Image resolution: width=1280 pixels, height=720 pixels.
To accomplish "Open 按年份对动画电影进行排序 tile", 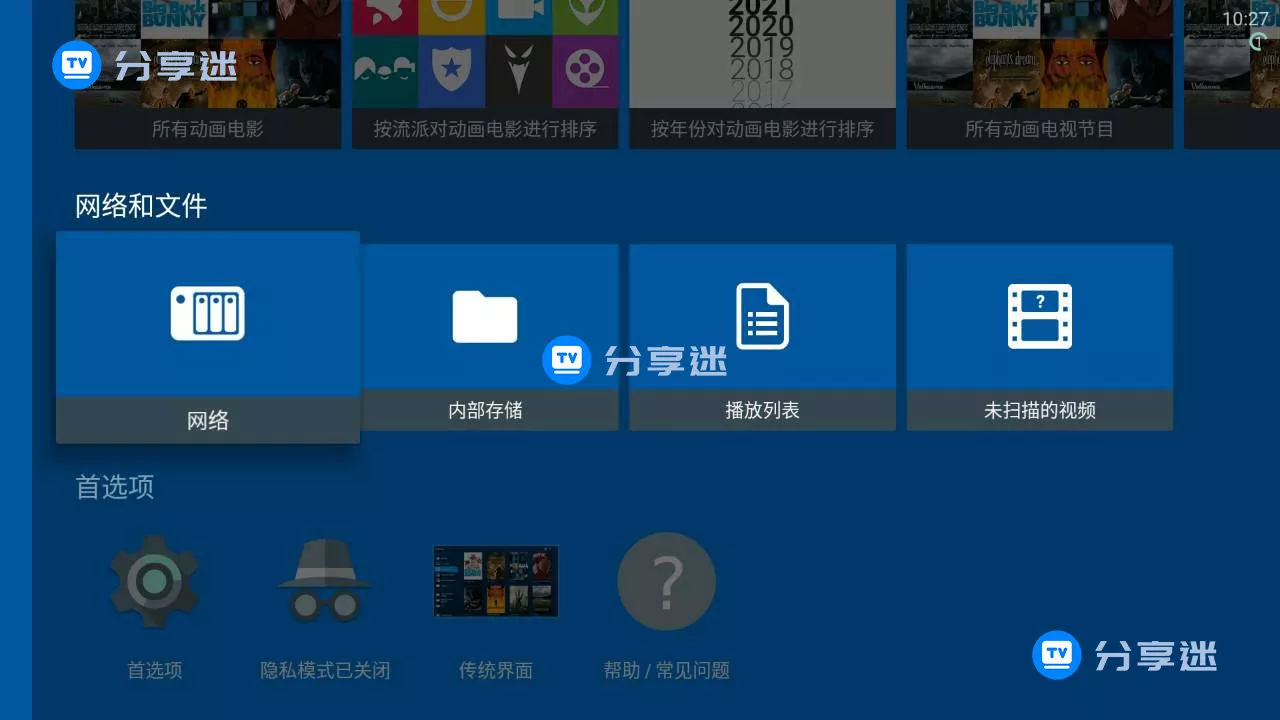I will point(762,75).
